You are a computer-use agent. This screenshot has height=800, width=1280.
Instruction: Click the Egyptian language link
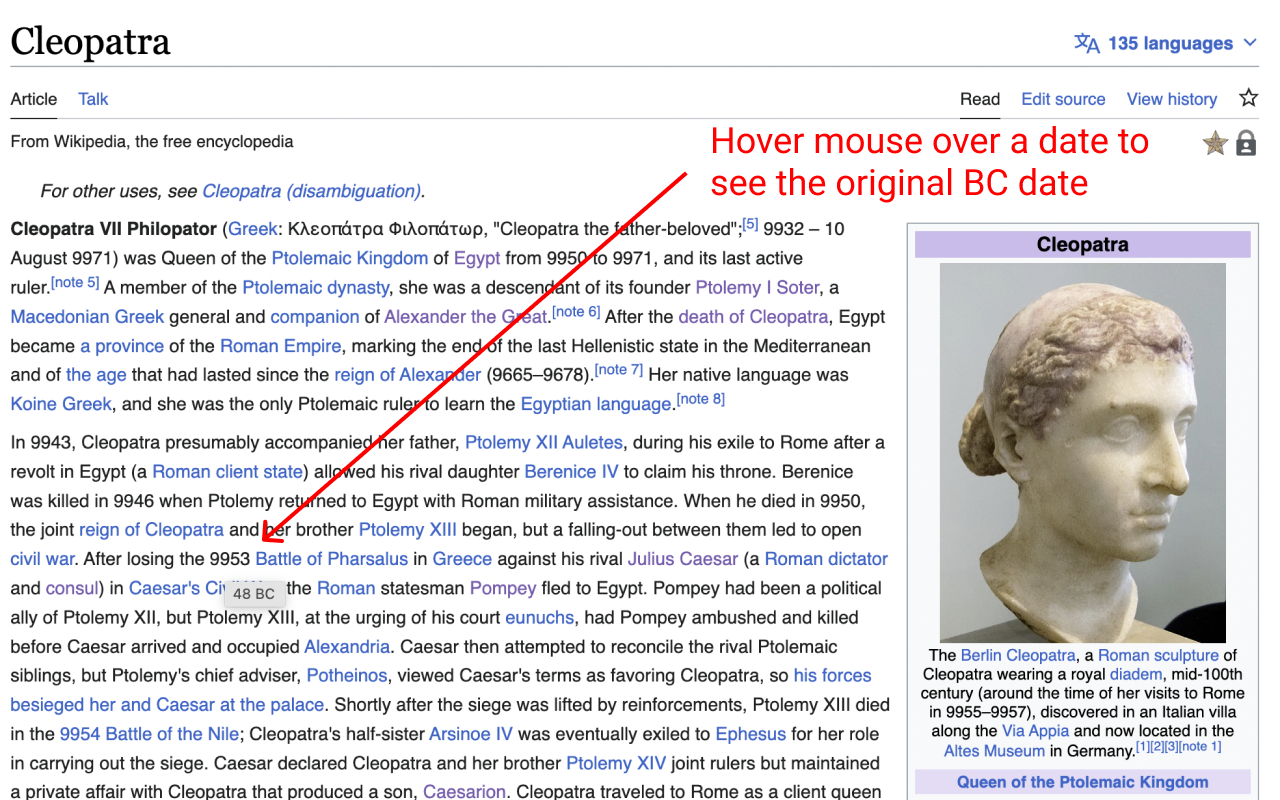pos(595,404)
